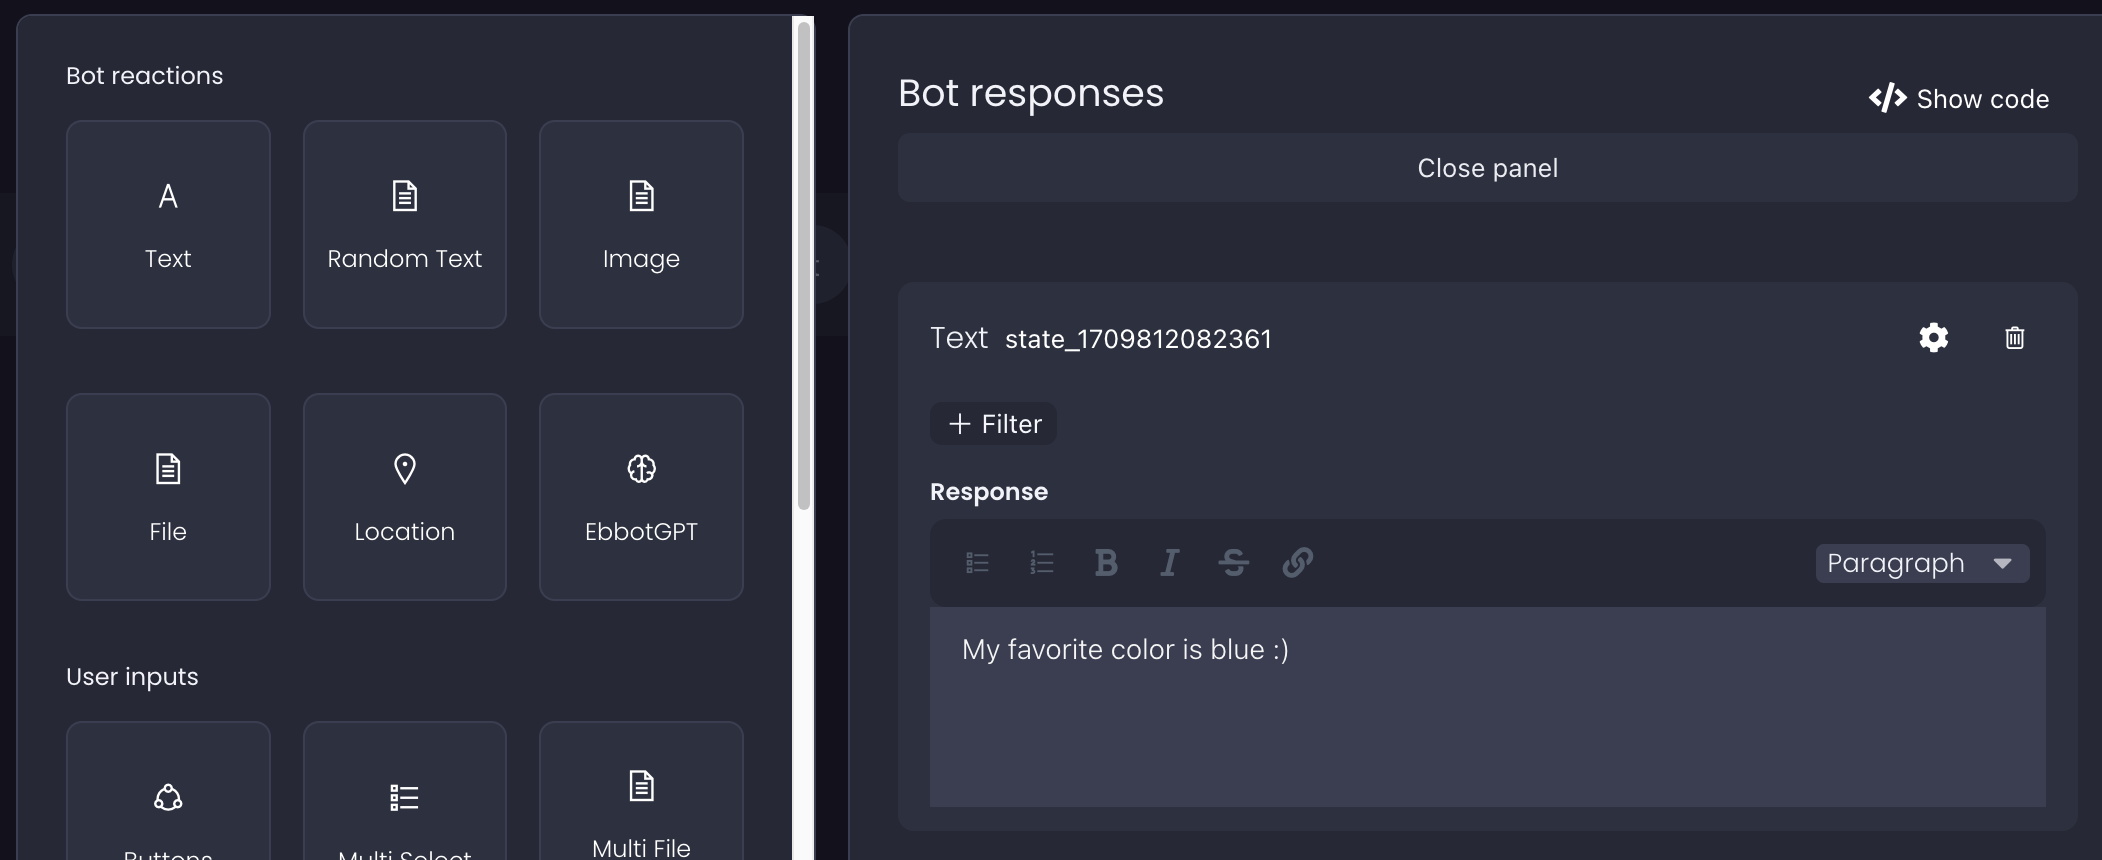Open settings gear for the Text state
The width and height of the screenshot is (2102, 860).
click(x=1933, y=338)
